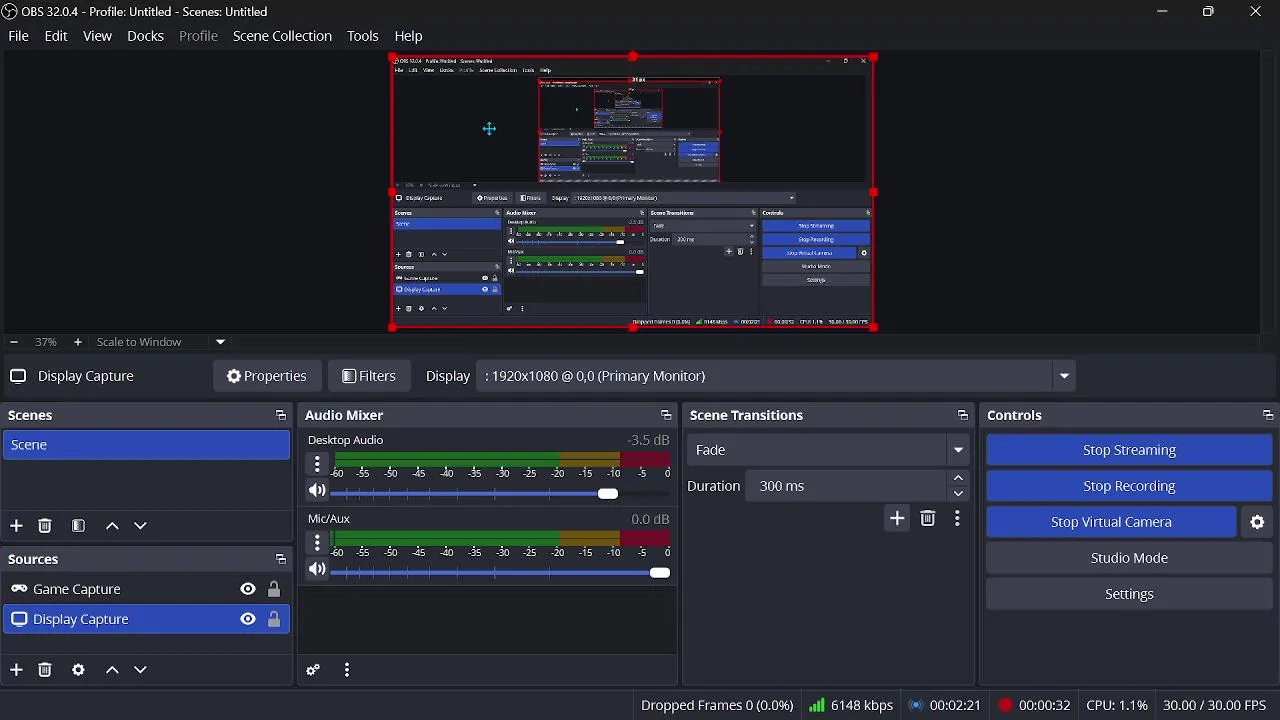Move scene down arrow in Scenes panel
The width and height of the screenshot is (1280, 720).
click(141, 526)
